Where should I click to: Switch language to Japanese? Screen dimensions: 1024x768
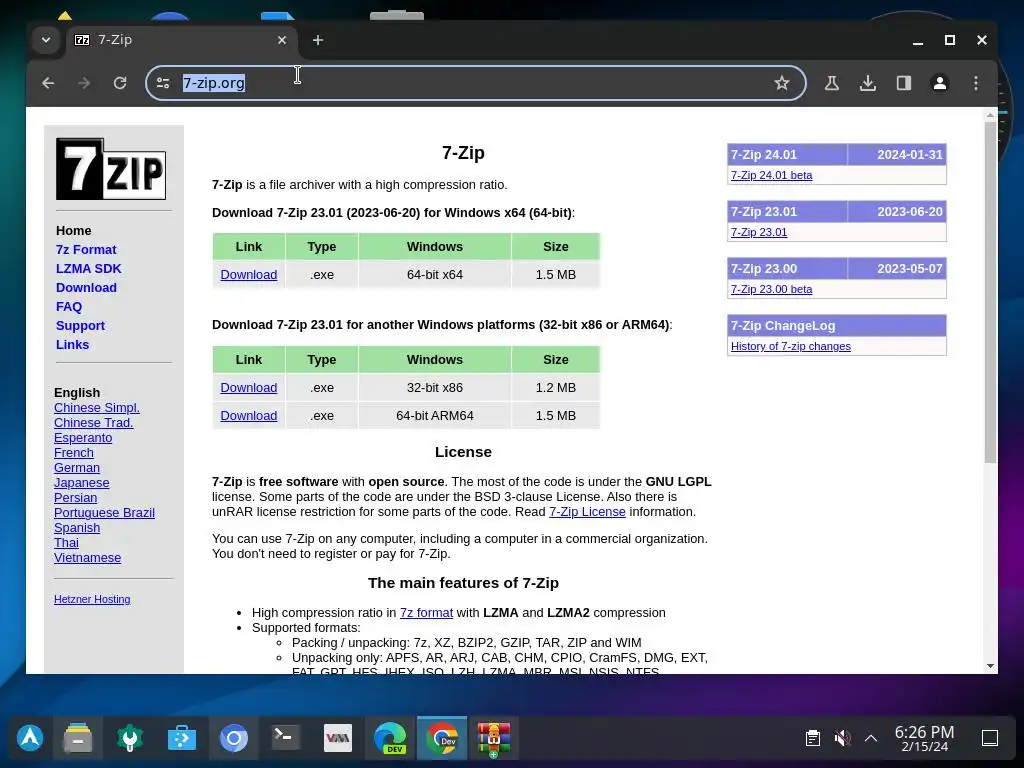tap(82, 483)
